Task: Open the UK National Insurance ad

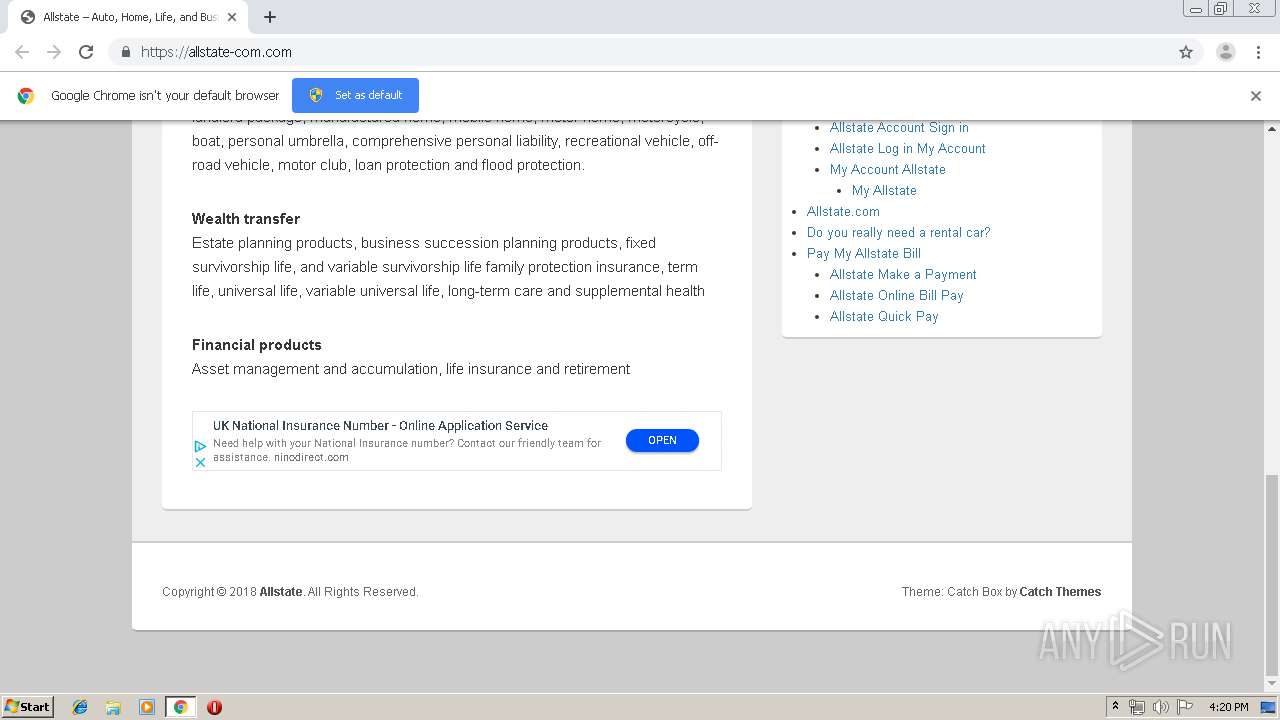Action: tap(662, 440)
